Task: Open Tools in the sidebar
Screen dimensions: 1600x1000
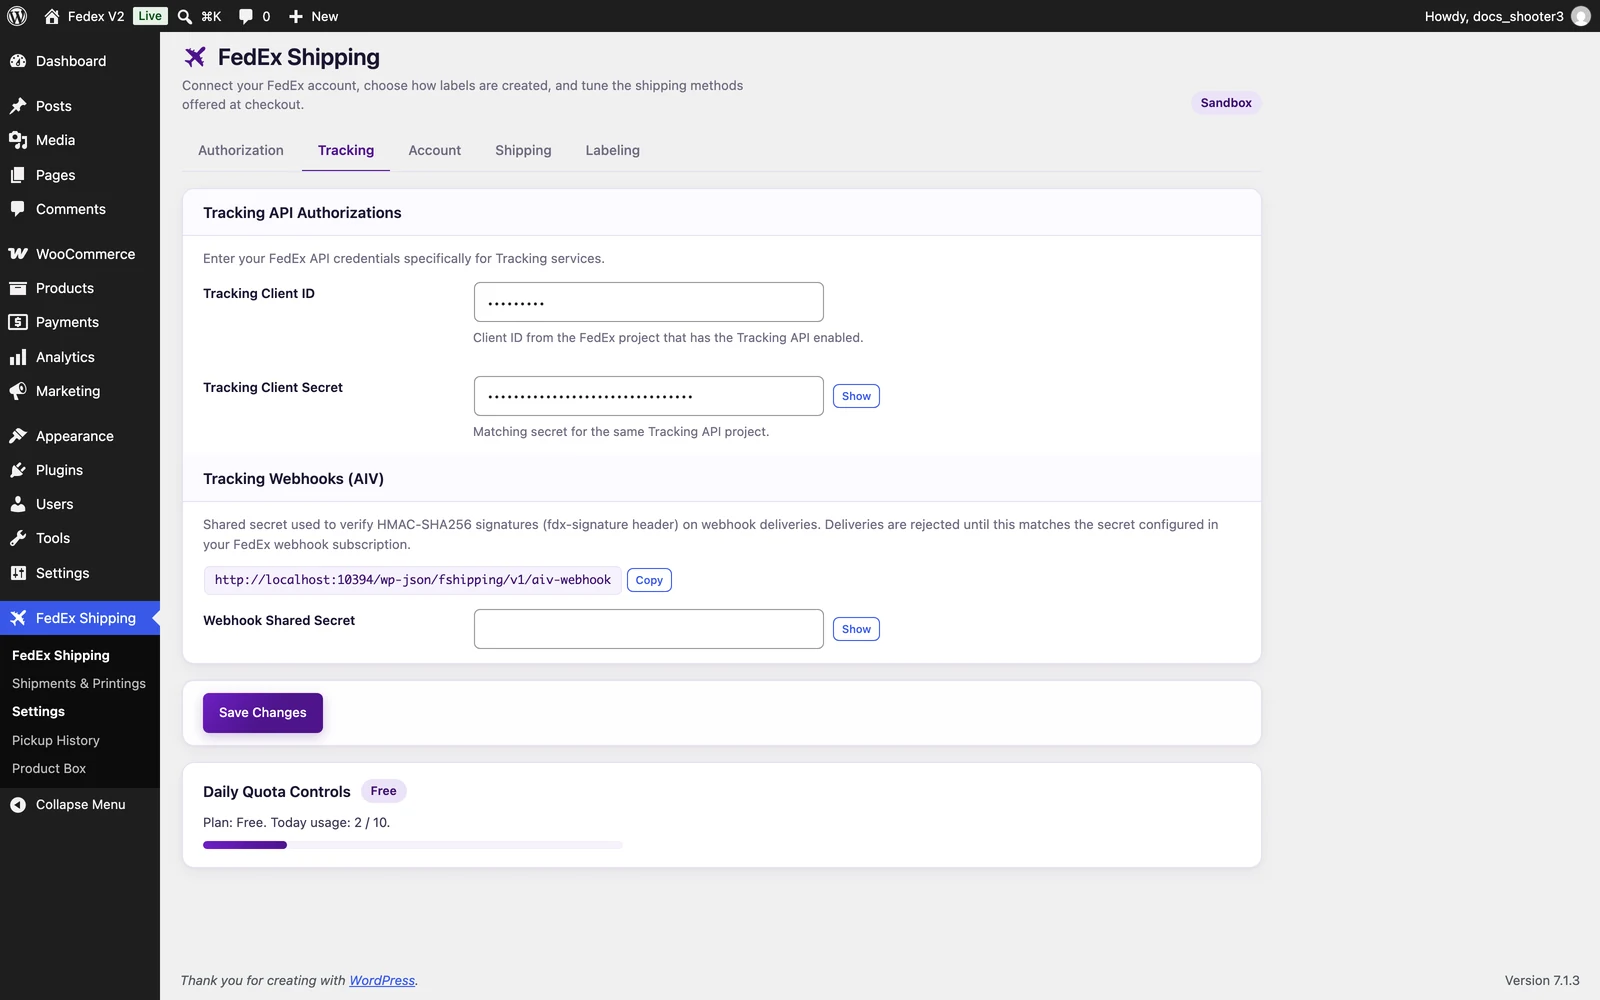Action: pyautogui.click(x=80, y=538)
